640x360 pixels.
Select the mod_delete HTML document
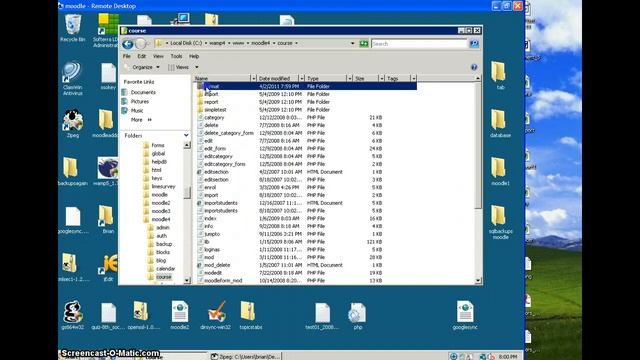pyautogui.click(x=217, y=265)
